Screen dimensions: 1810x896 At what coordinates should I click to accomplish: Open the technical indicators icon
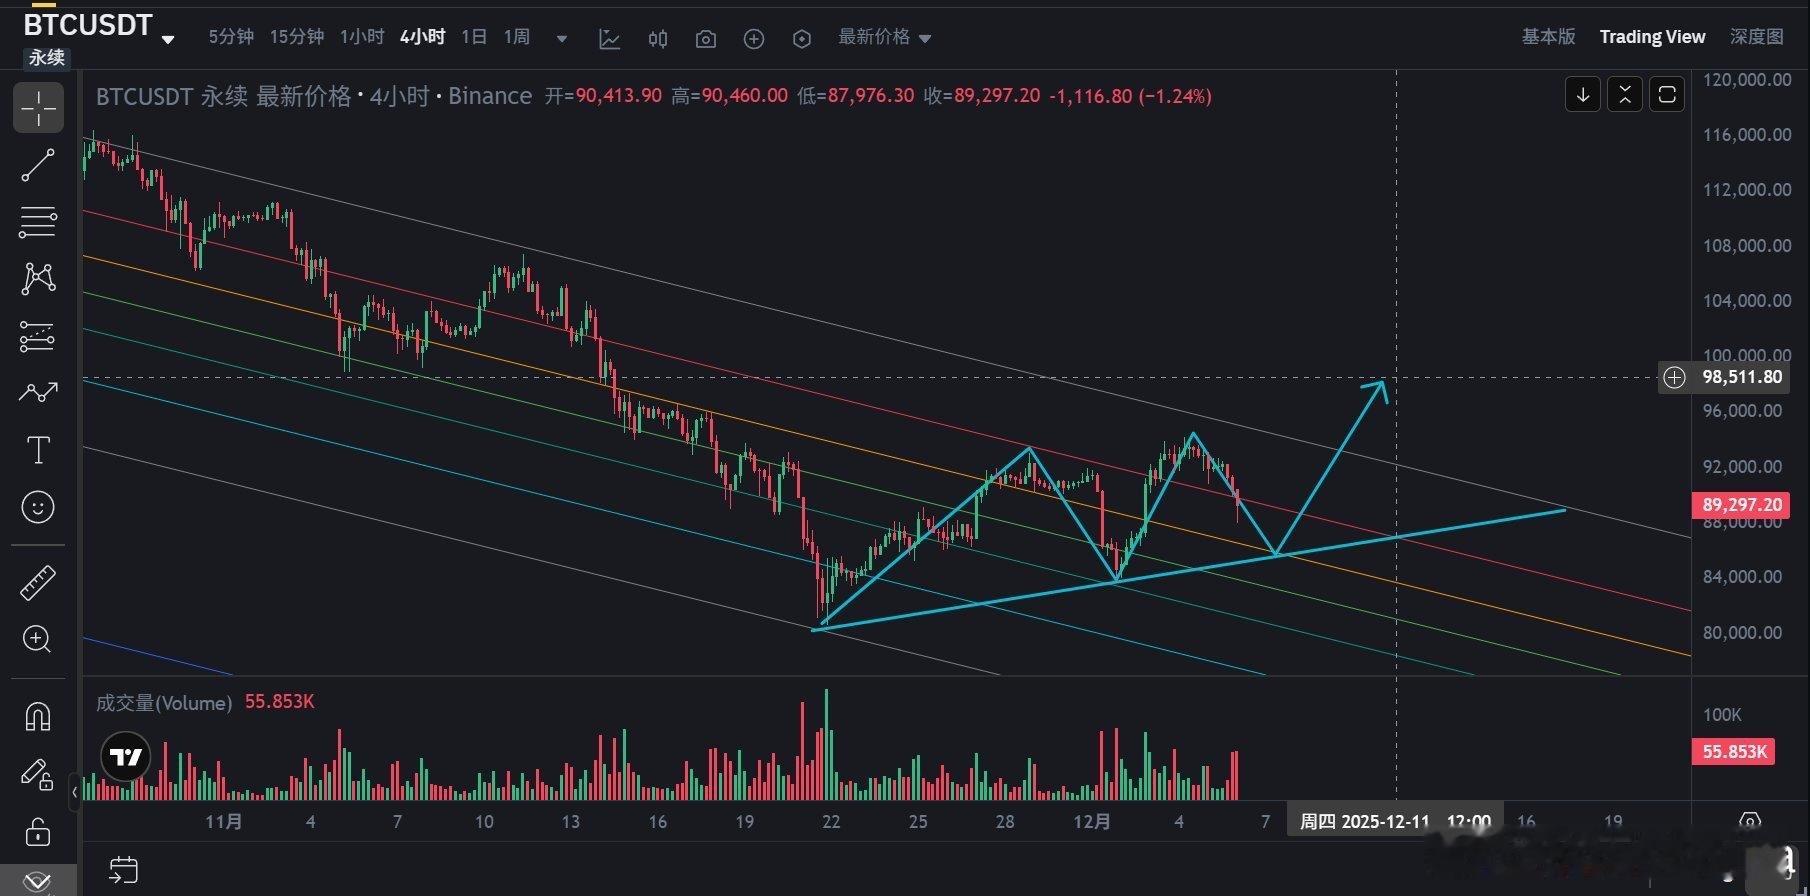[x=609, y=39]
